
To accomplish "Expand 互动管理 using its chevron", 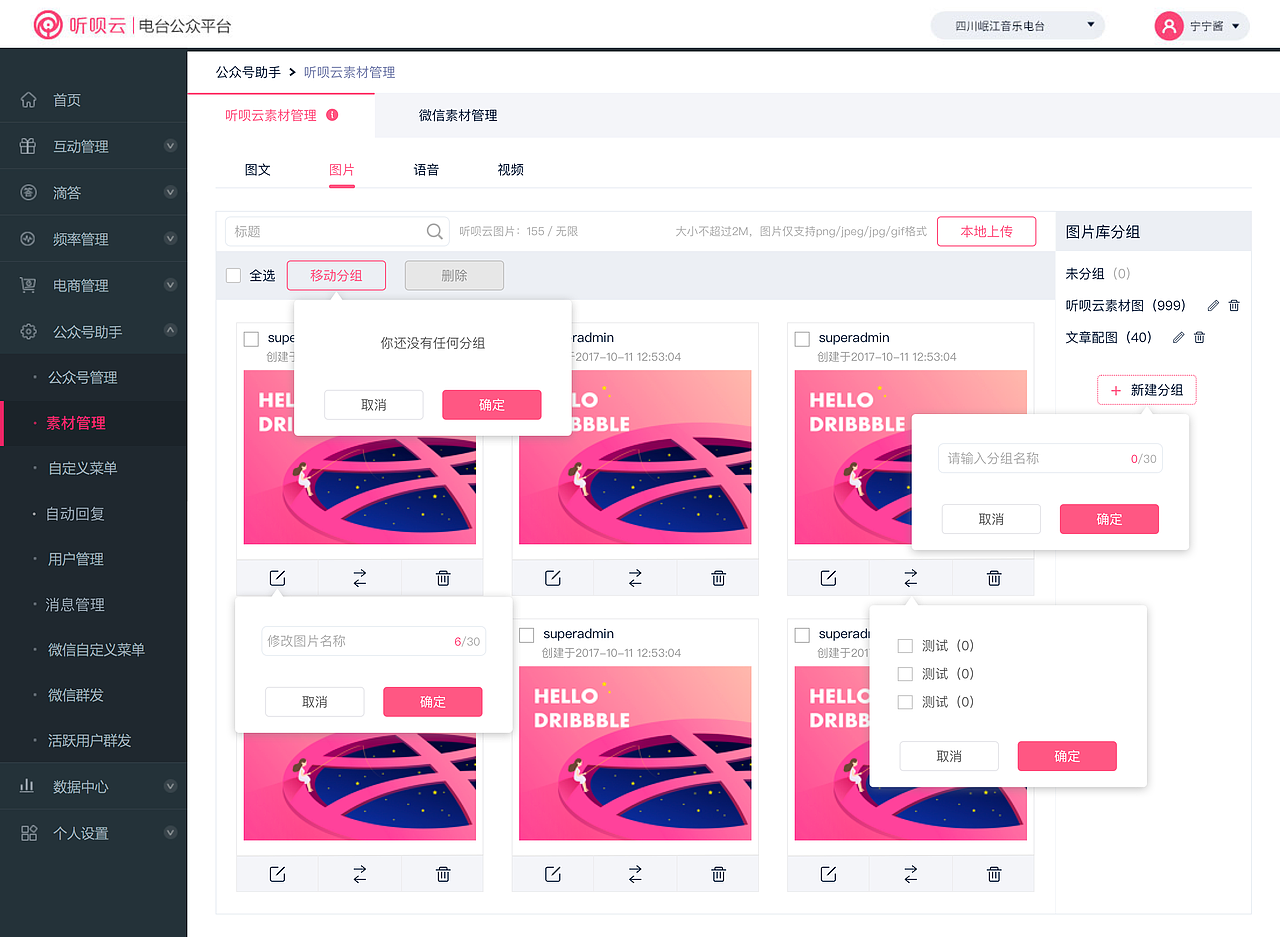I will (170, 146).
